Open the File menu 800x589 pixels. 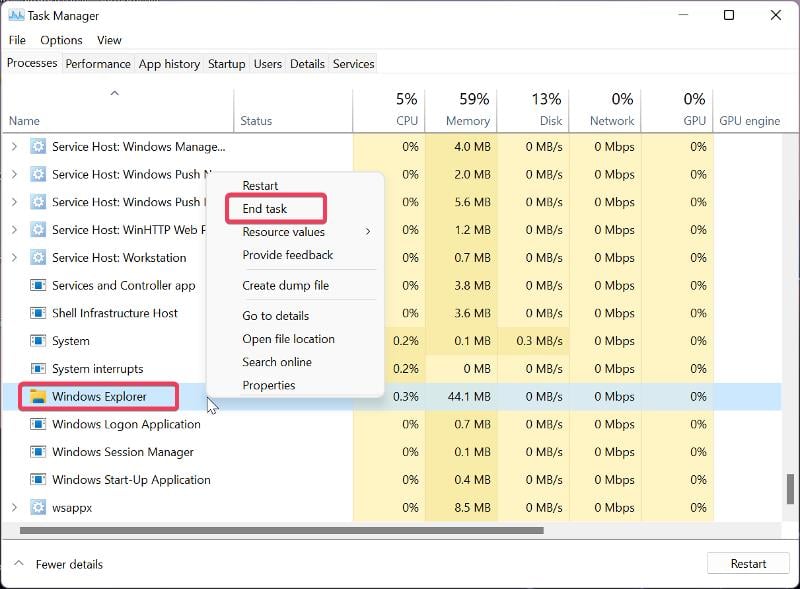pos(17,40)
